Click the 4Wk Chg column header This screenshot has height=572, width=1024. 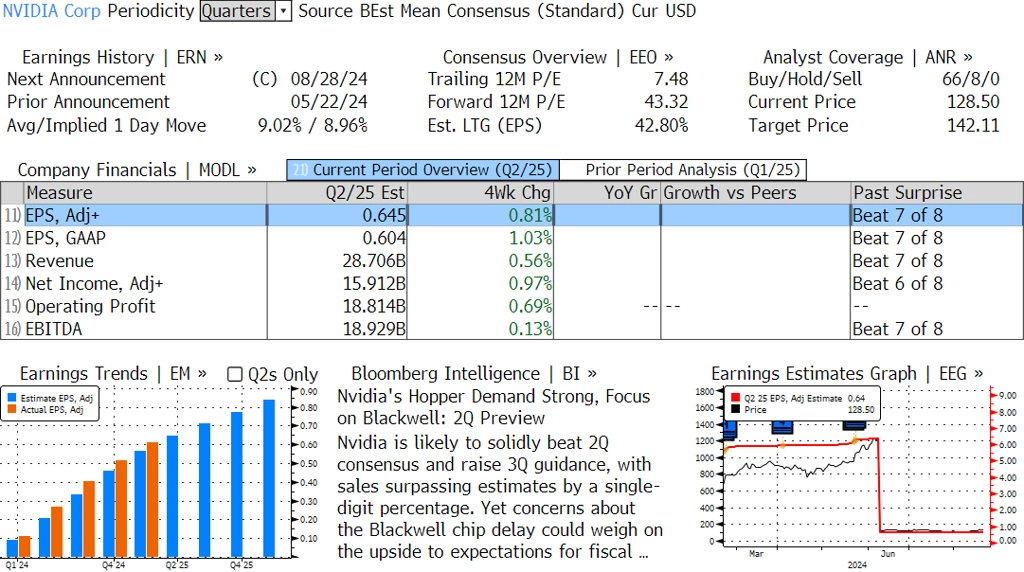481,193
